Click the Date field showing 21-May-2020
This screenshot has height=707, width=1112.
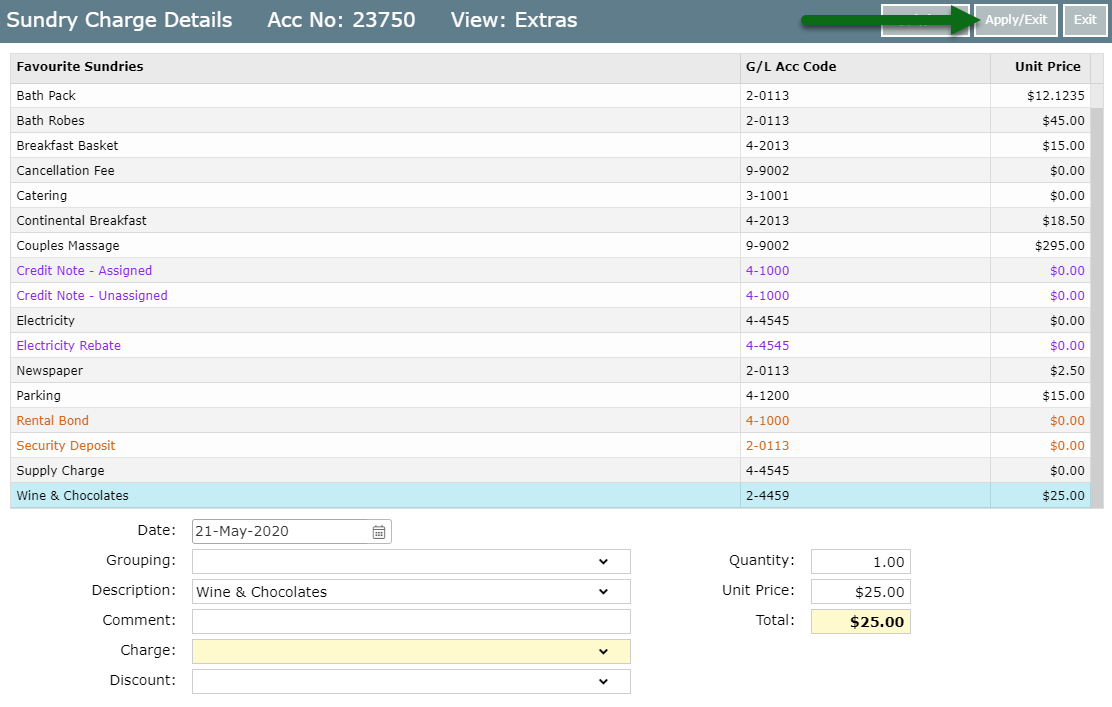[291, 532]
